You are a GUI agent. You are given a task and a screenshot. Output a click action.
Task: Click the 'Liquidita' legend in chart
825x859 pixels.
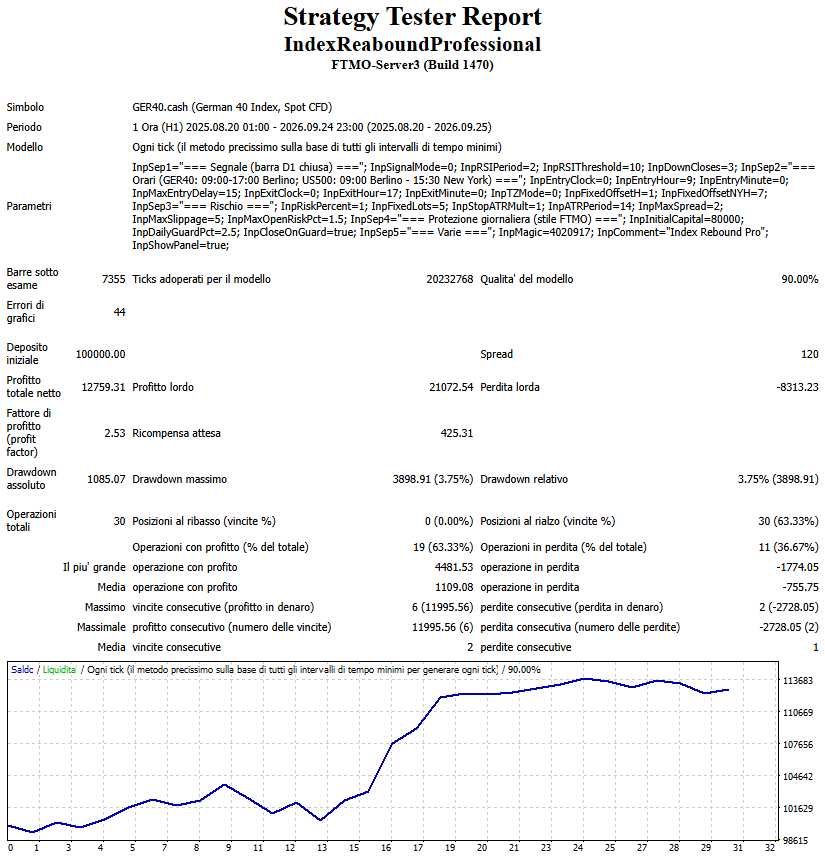point(59,670)
